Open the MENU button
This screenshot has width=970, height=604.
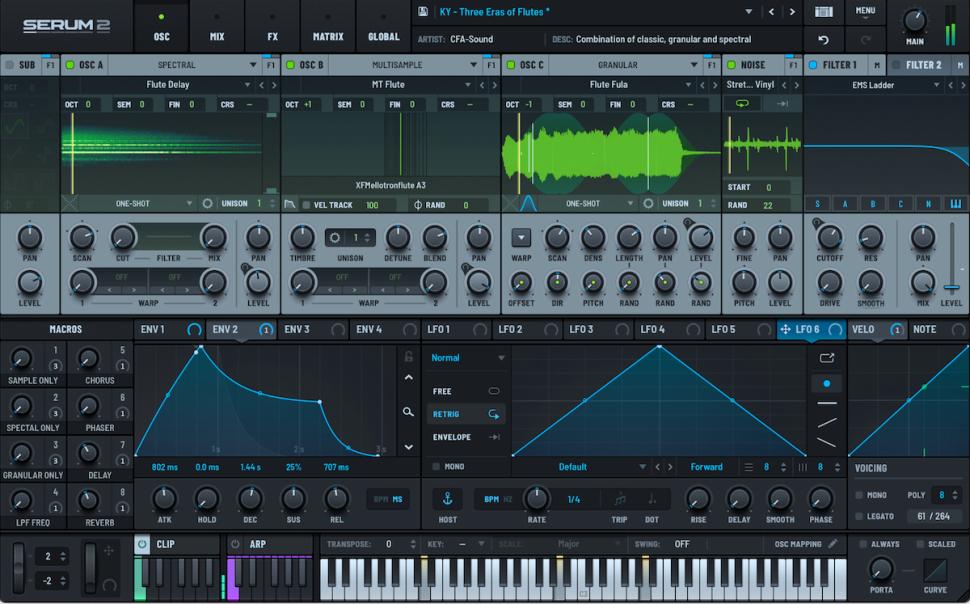(x=865, y=12)
